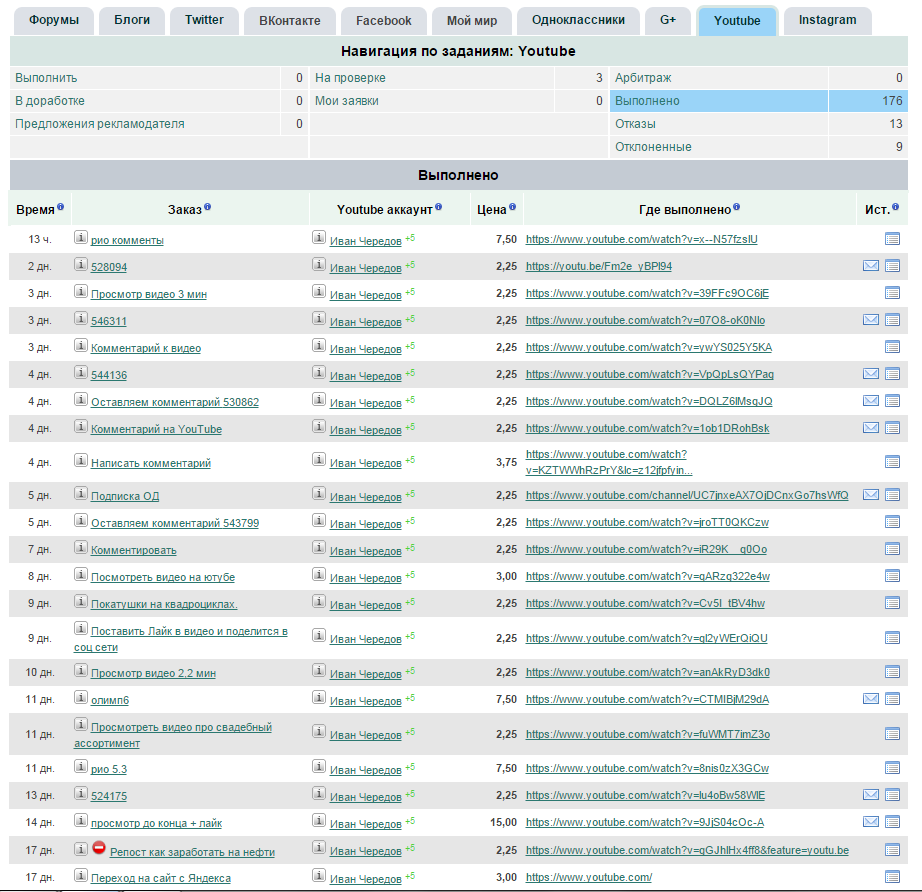Click help dot next to Youtube аккаунт header
This screenshot has height=892, width=922.
click(x=439, y=207)
